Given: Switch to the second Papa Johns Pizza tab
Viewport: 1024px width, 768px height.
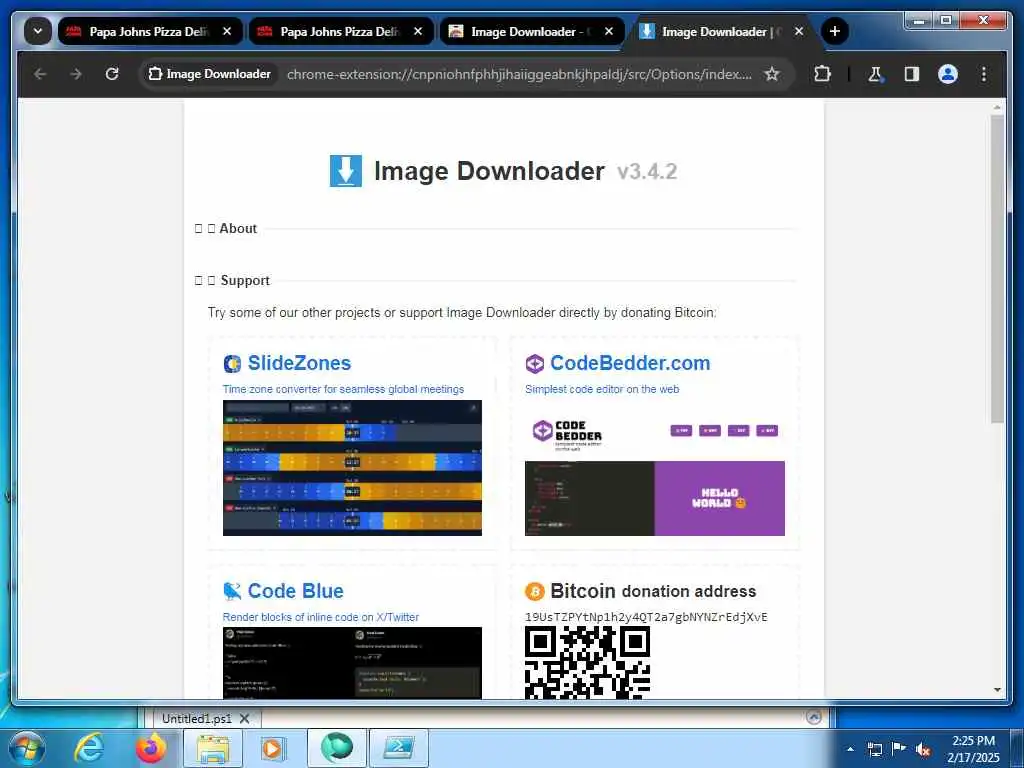Looking at the screenshot, I should 340,31.
